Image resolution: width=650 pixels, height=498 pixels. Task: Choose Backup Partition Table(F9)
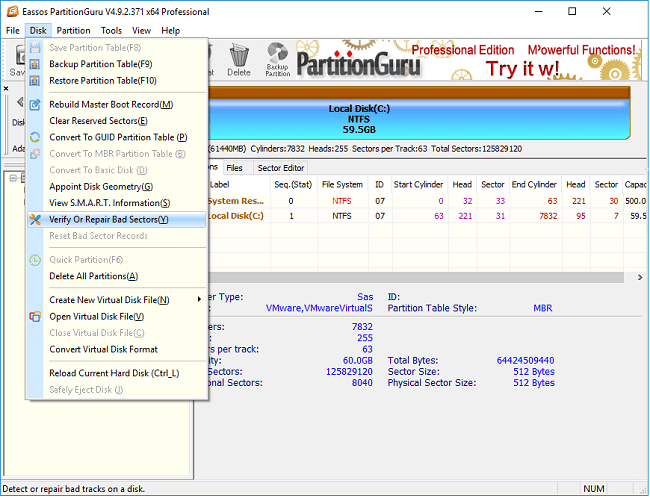[117, 64]
